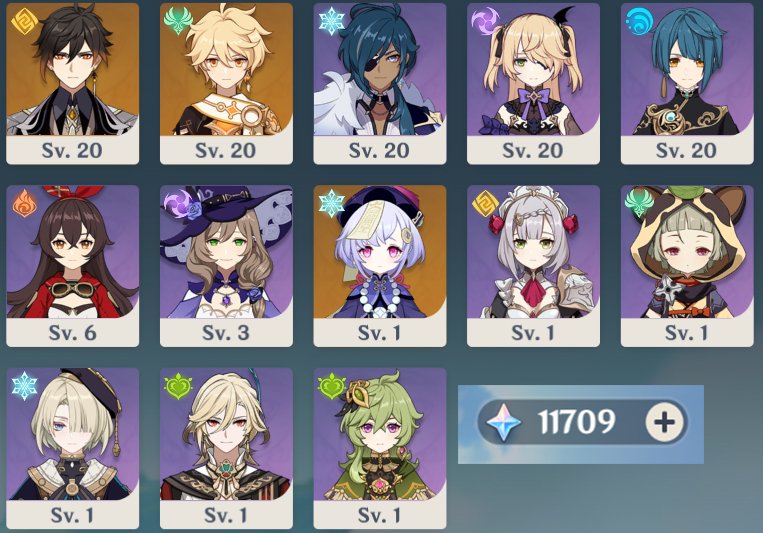Click the Electro element icon on Fischl

point(485,21)
